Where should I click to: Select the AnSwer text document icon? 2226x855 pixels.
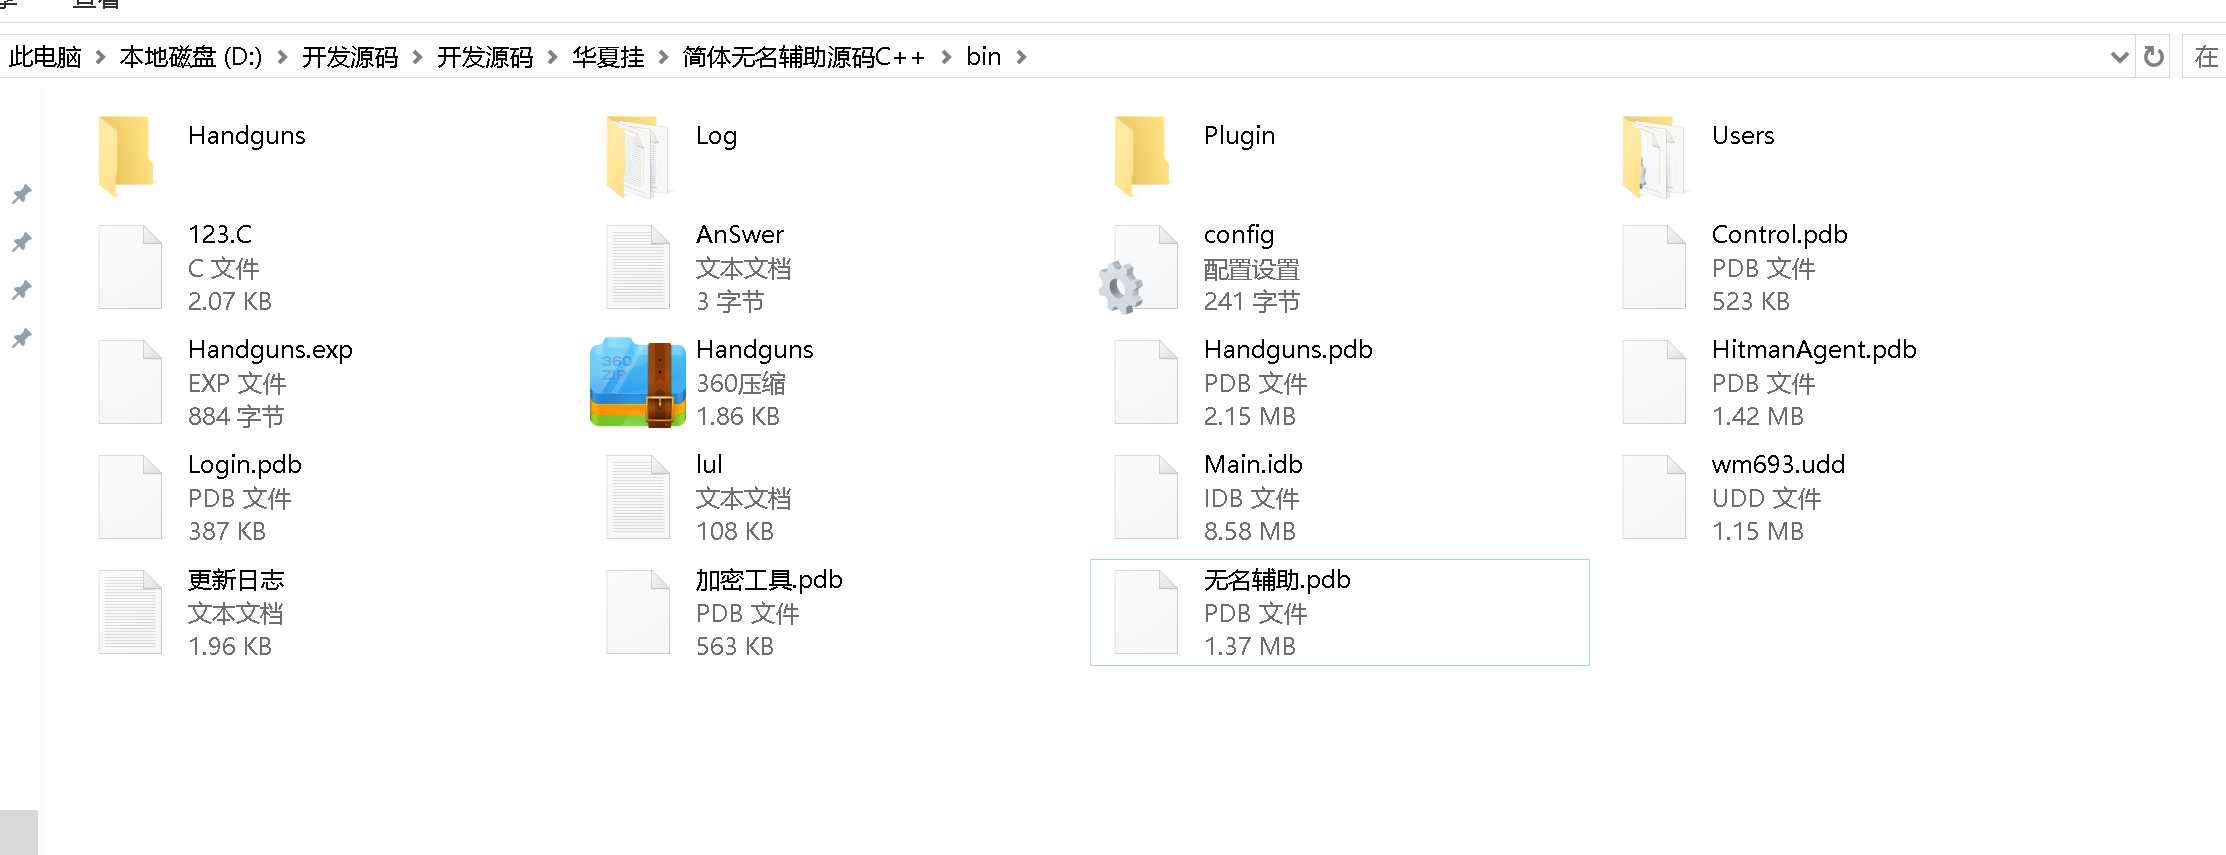point(638,267)
